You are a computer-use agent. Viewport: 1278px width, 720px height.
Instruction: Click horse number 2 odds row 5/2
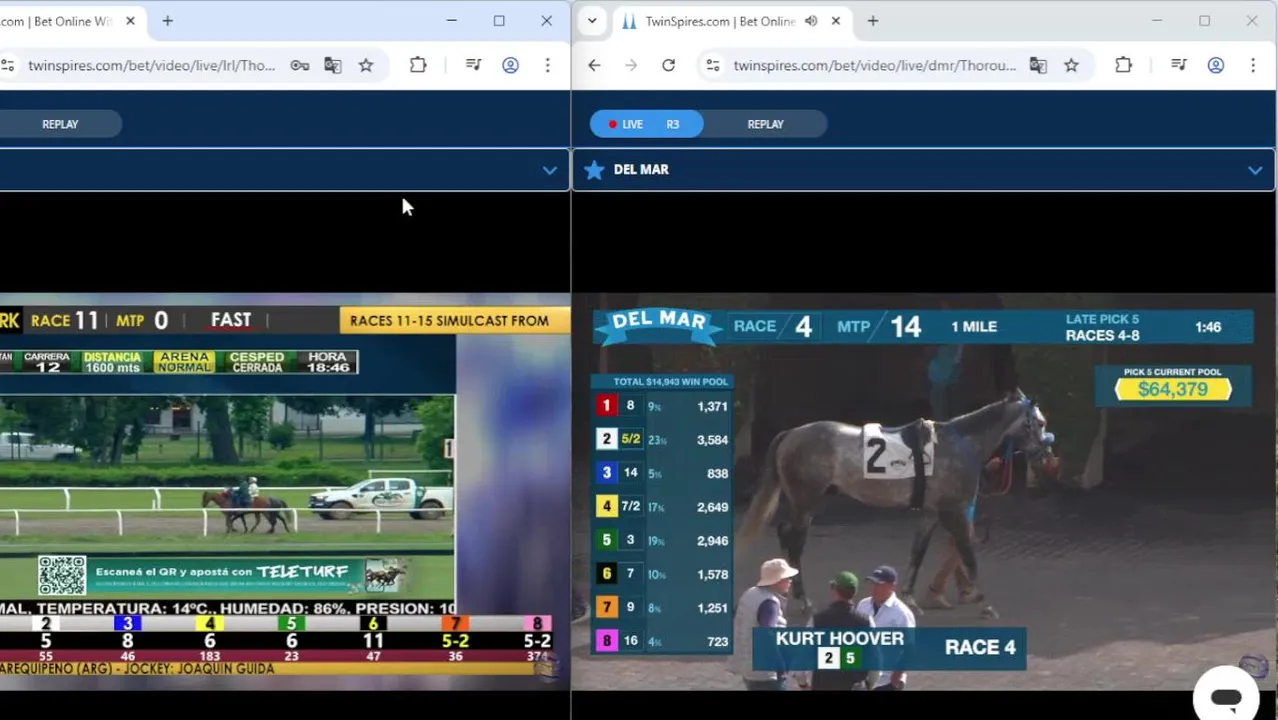click(663, 439)
